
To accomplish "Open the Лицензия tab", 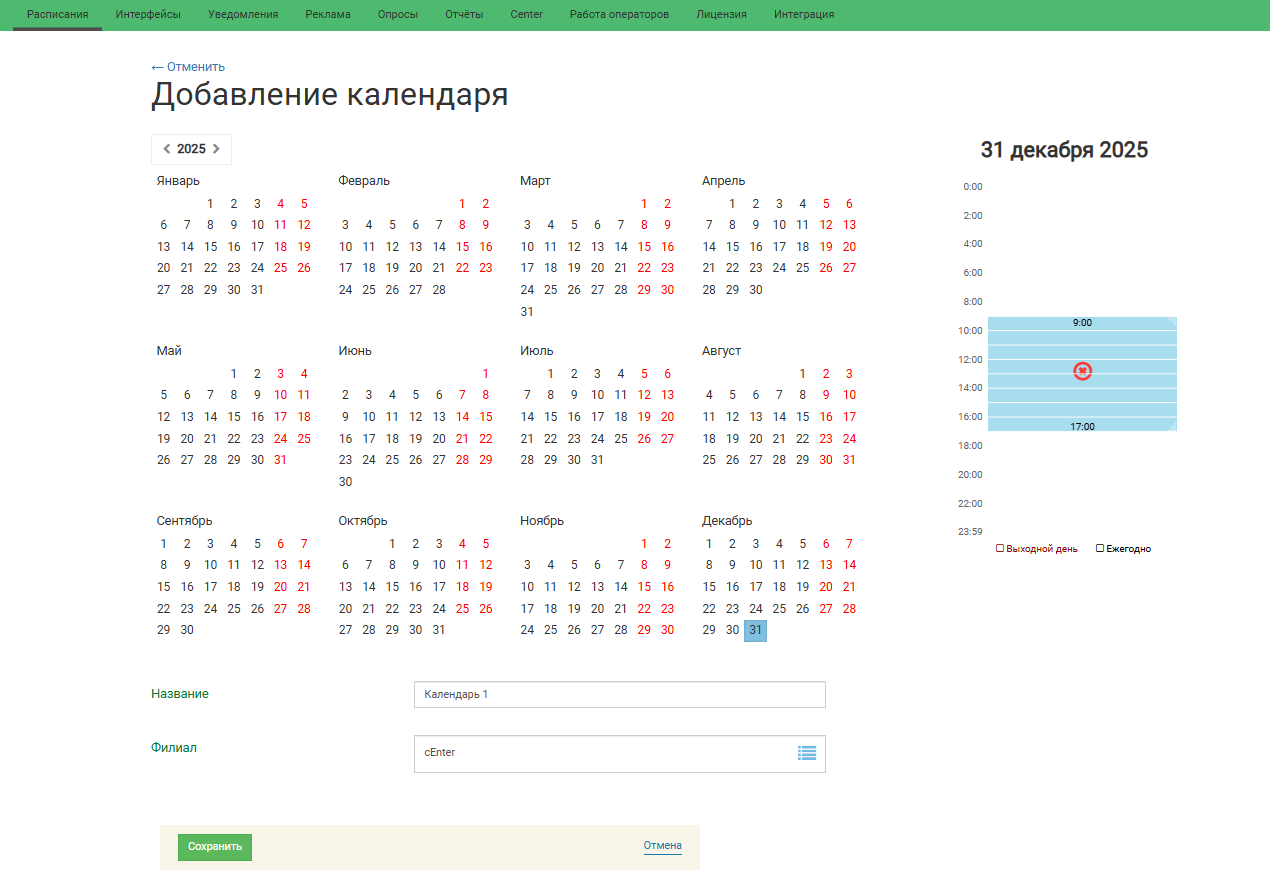I will coord(721,15).
